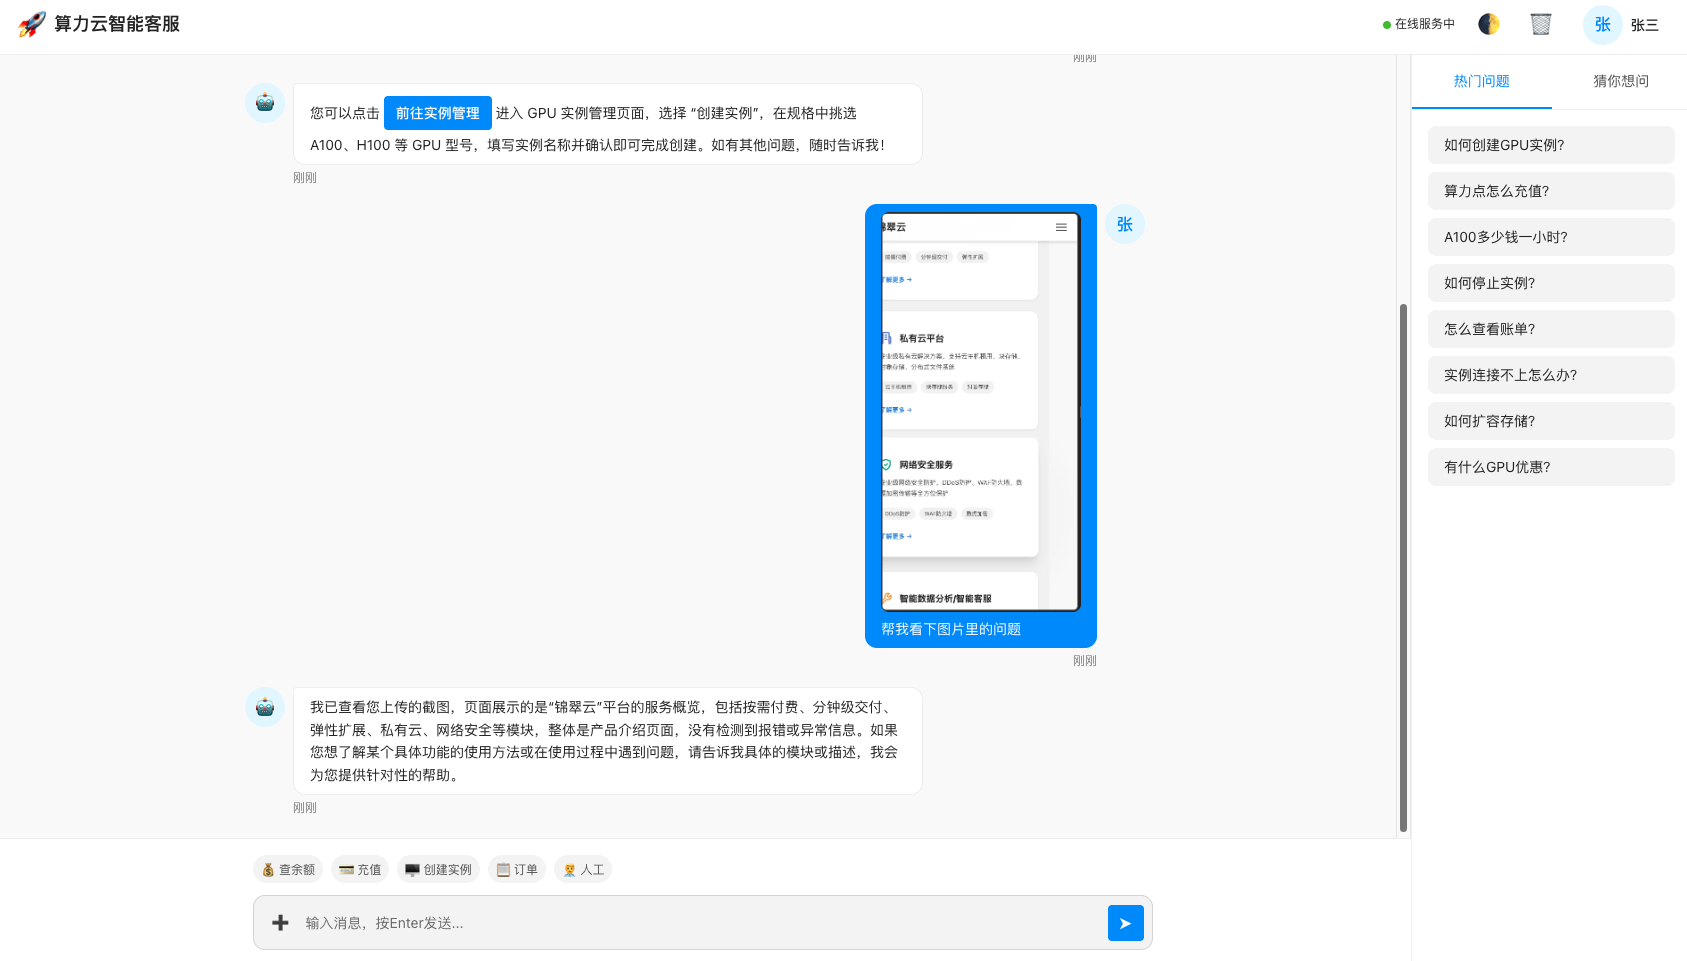The image size is (1687, 961).
Task: Select question 如何扩容存储?
Action: tap(1551, 421)
